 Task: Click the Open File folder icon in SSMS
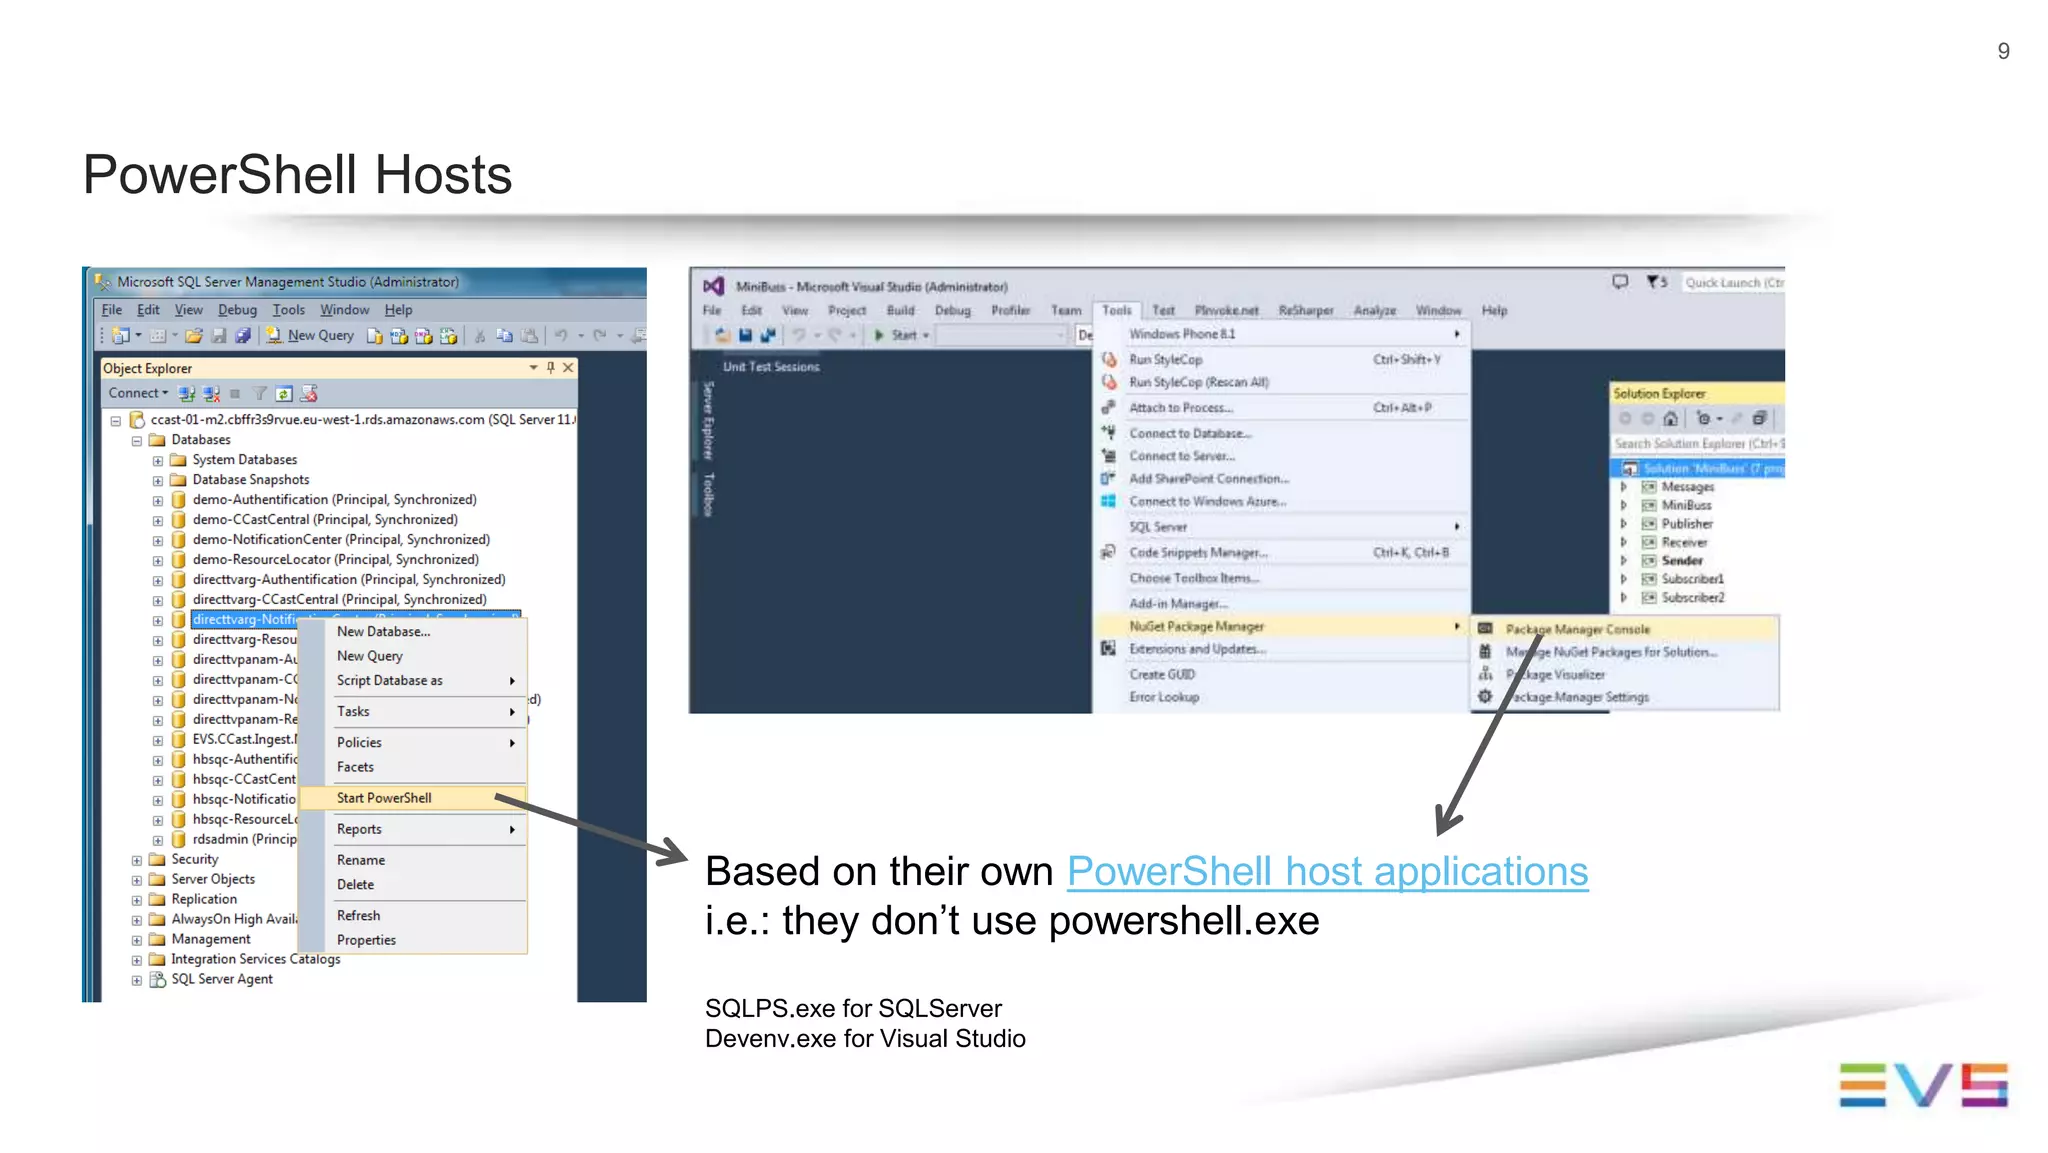pyautogui.click(x=194, y=336)
